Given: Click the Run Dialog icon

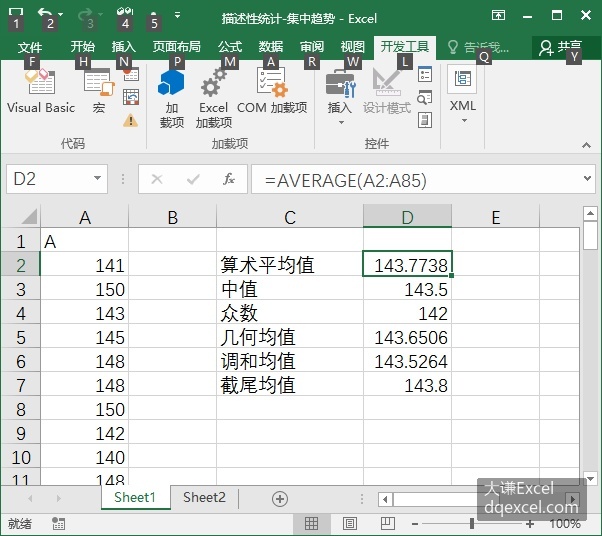Looking at the screenshot, I should 425,120.
